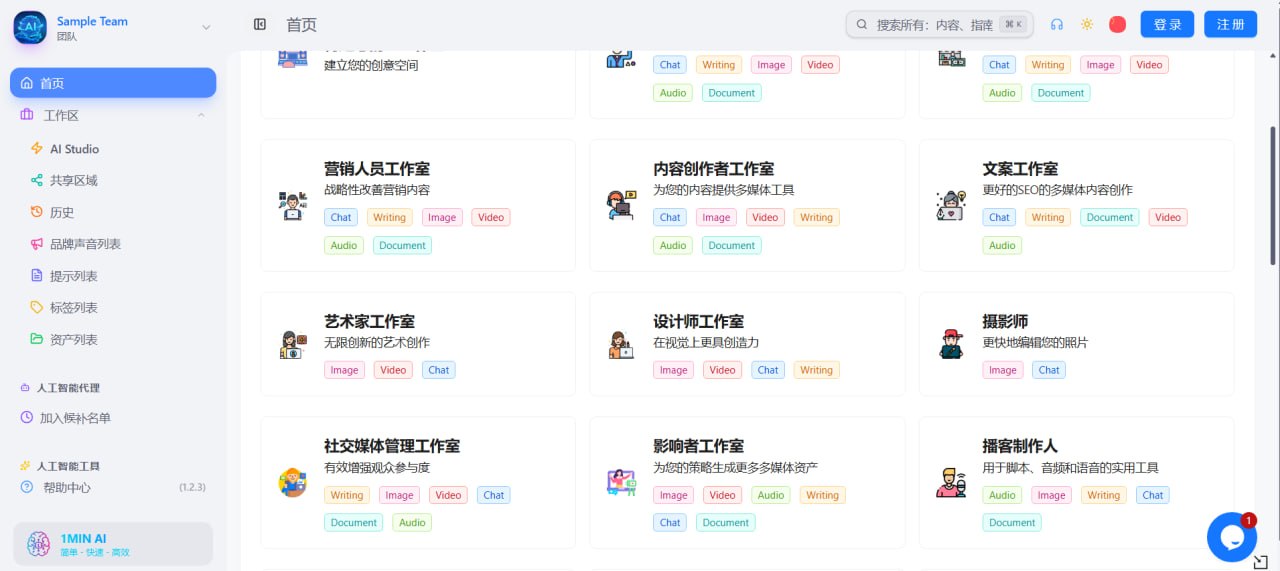Click the 1min AI logo in sidebar header
This screenshot has width=1280, height=571.
30,28
